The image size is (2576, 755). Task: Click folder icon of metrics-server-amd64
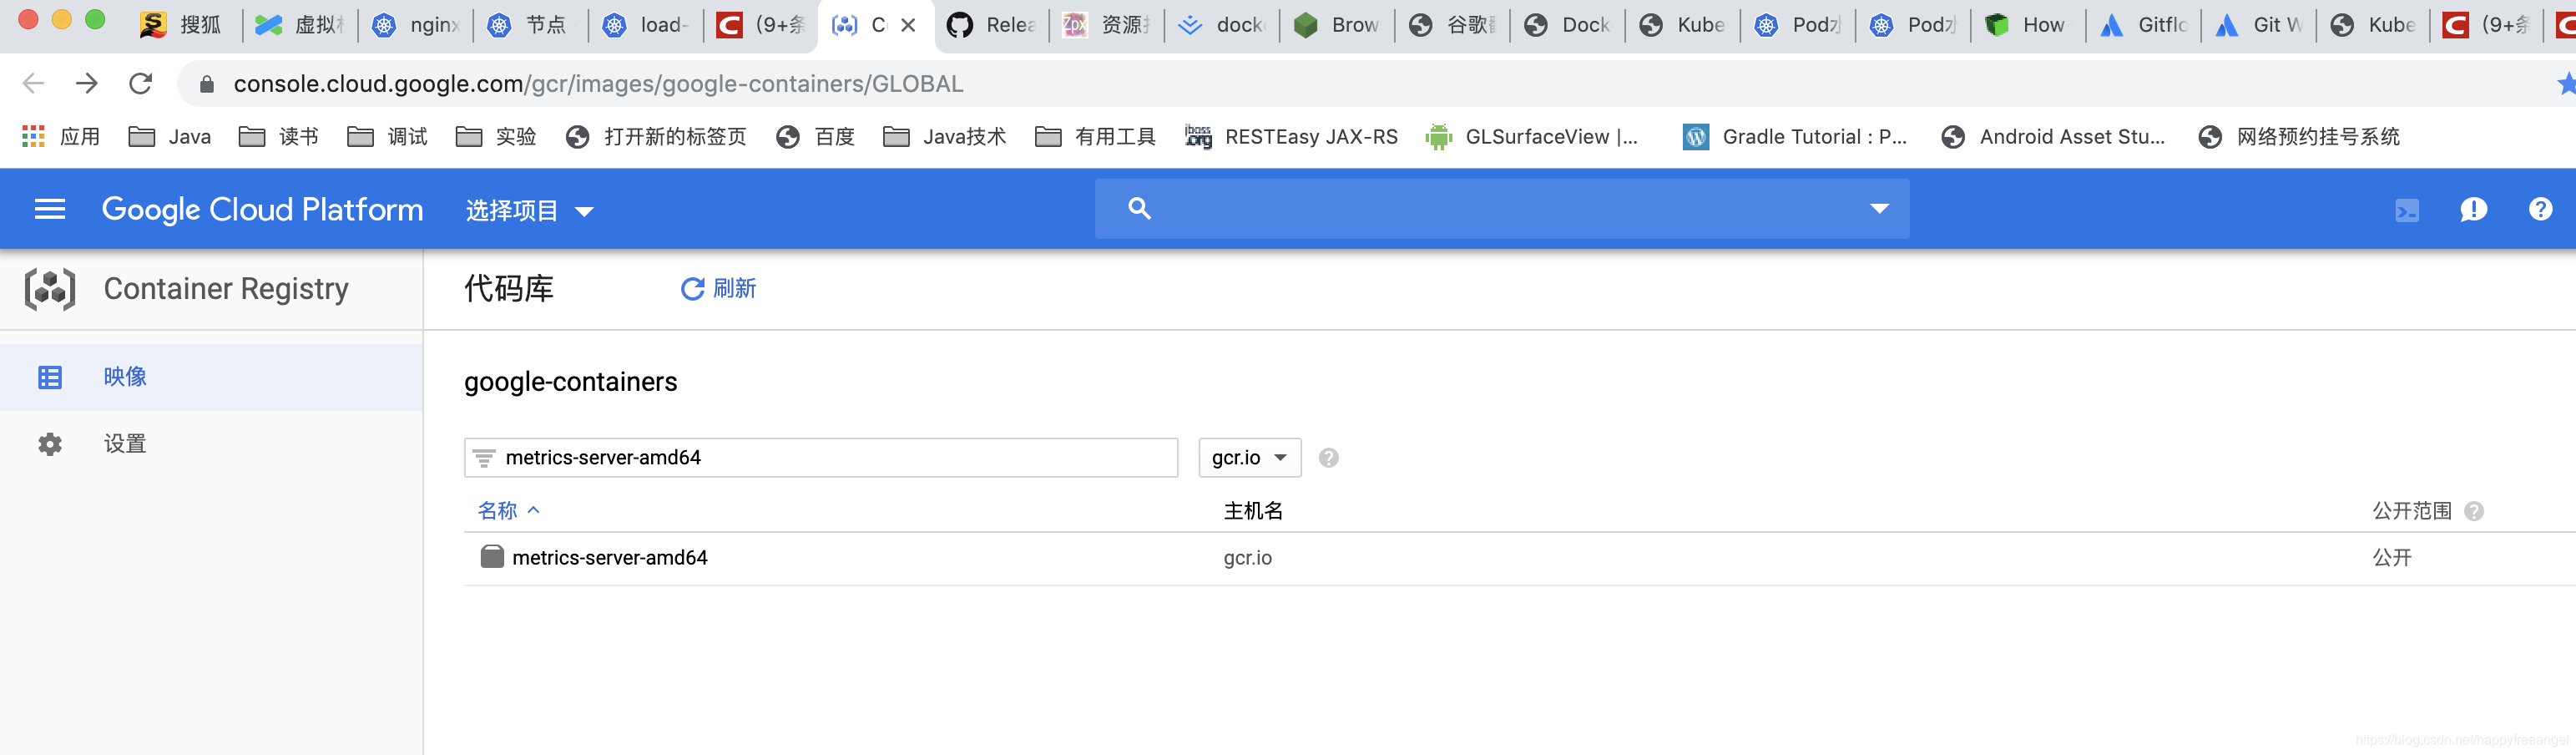pyautogui.click(x=492, y=557)
